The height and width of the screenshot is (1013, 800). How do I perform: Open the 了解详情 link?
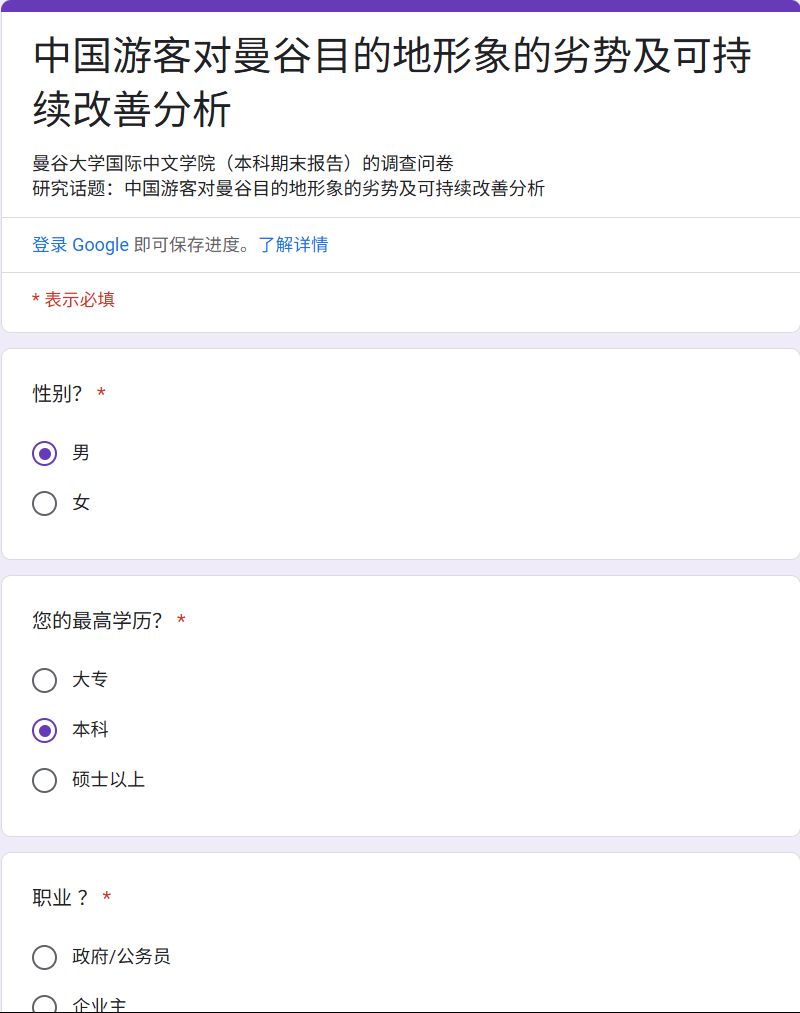pos(293,245)
